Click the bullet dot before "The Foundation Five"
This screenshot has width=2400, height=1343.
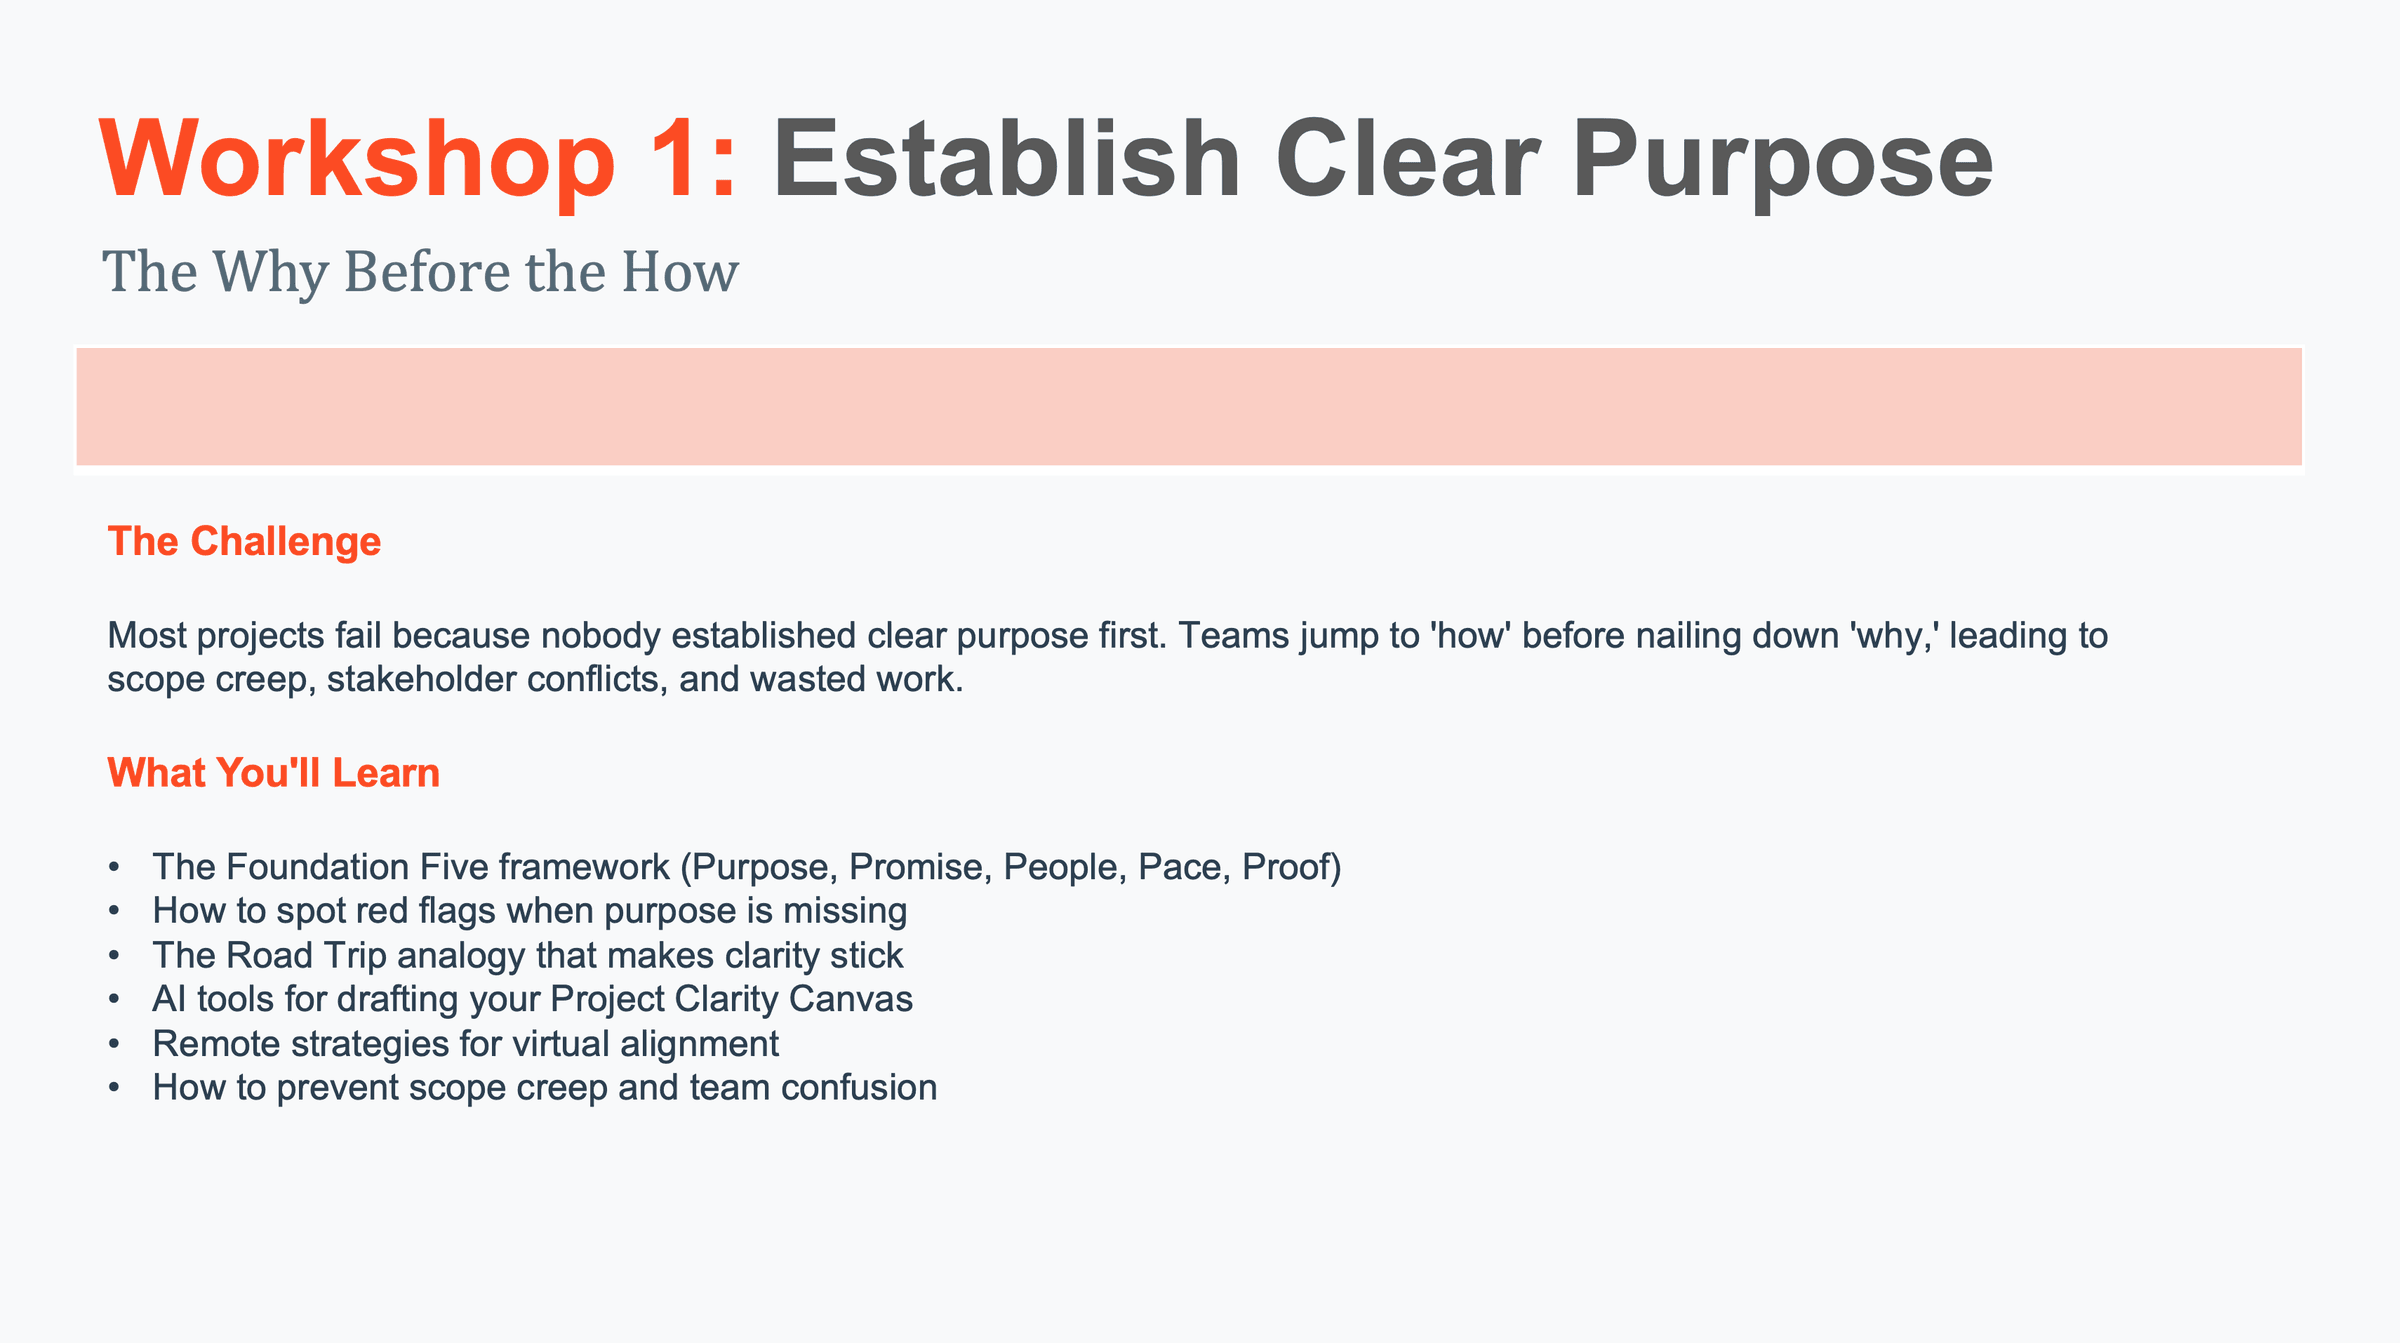115,867
